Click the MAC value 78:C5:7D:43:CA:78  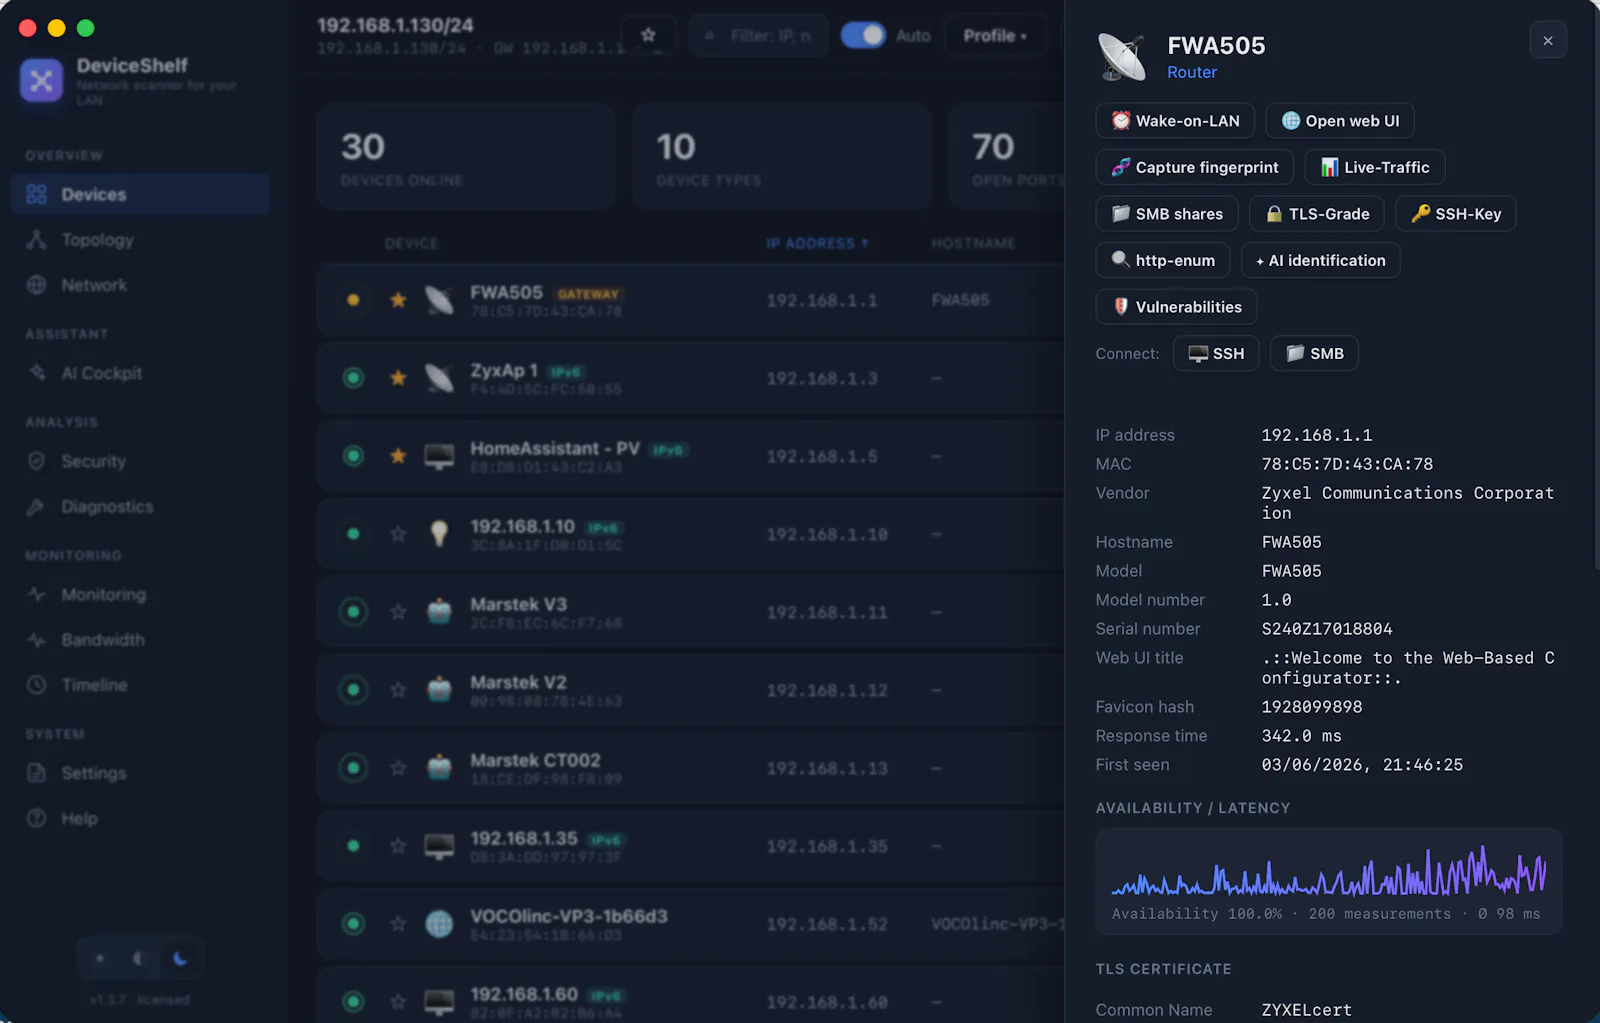click(1347, 464)
